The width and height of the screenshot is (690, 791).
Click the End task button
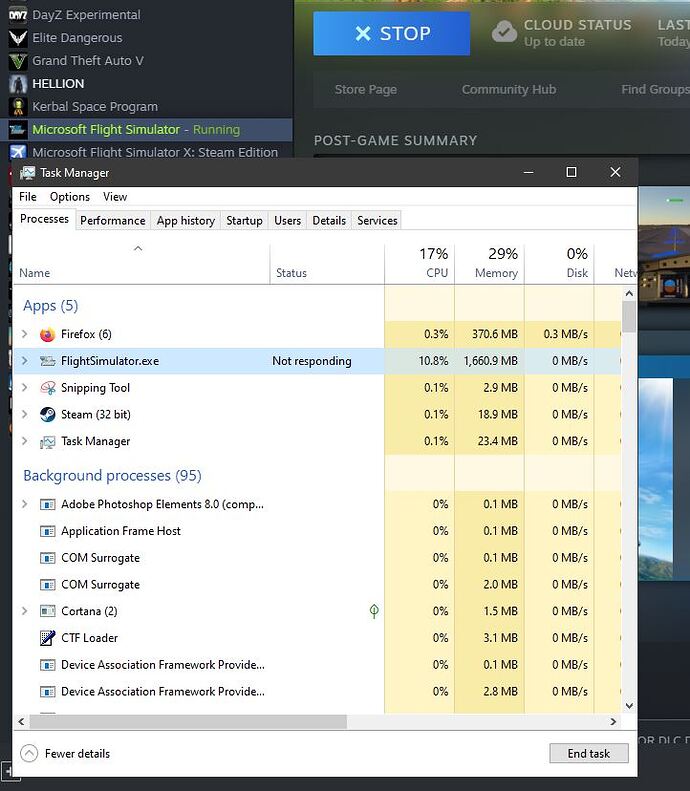tap(588, 754)
